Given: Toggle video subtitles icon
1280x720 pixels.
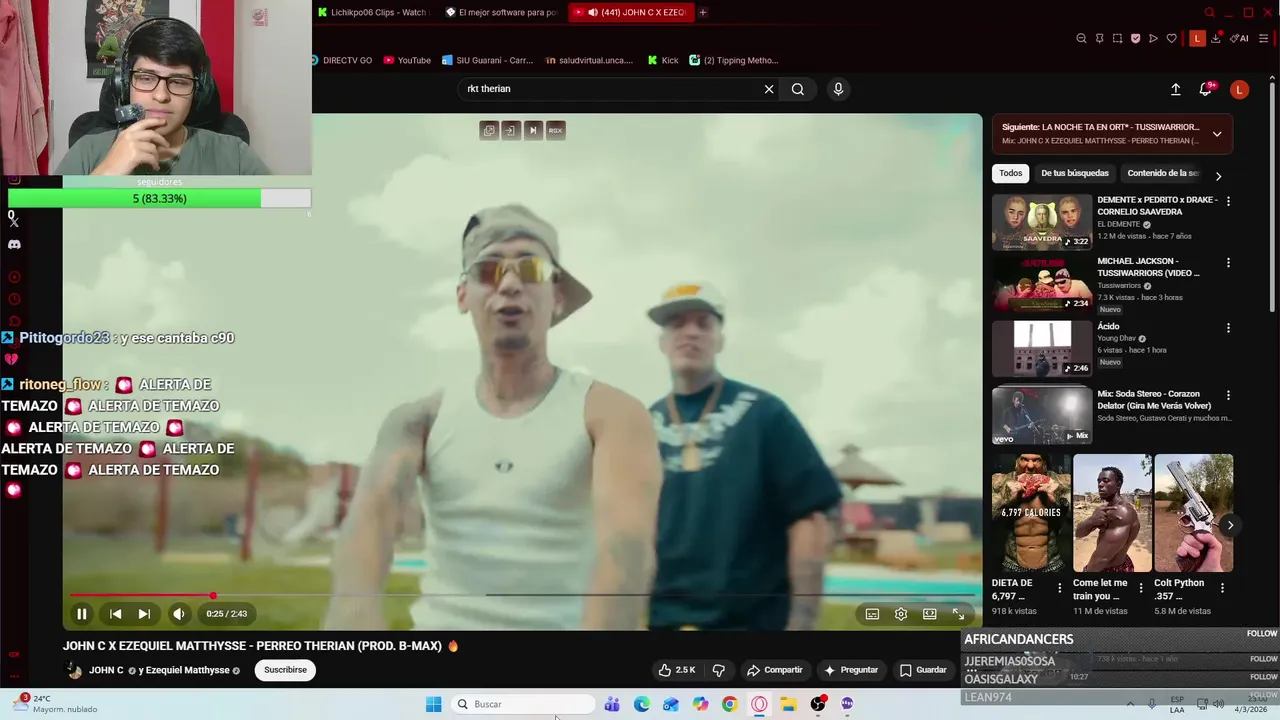Looking at the screenshot, I should [872, 614].
